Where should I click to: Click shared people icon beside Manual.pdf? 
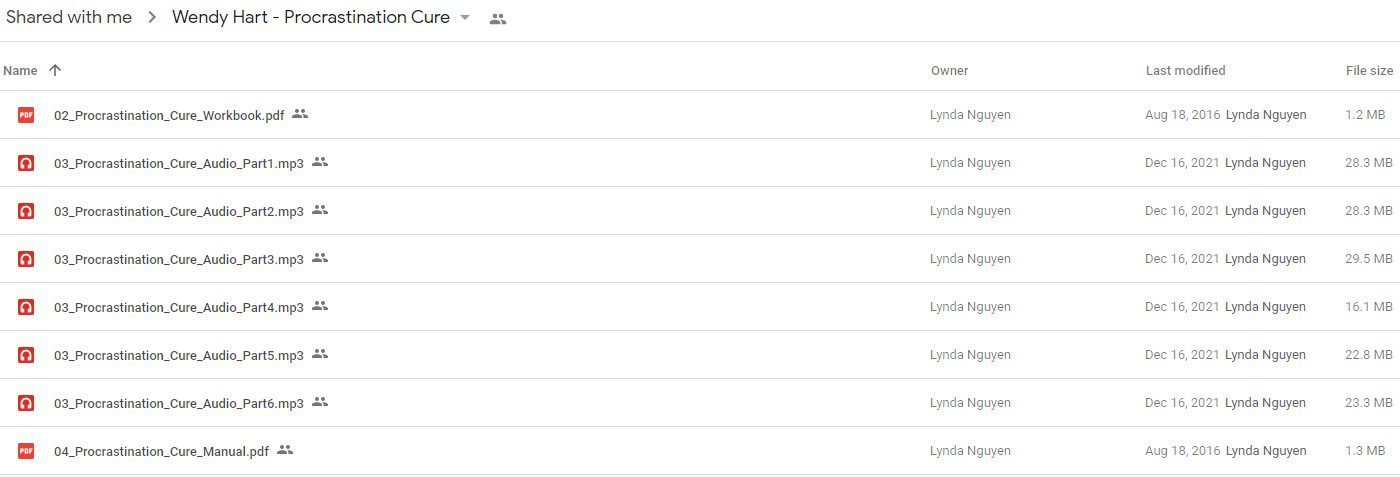[x=285, y=450]
